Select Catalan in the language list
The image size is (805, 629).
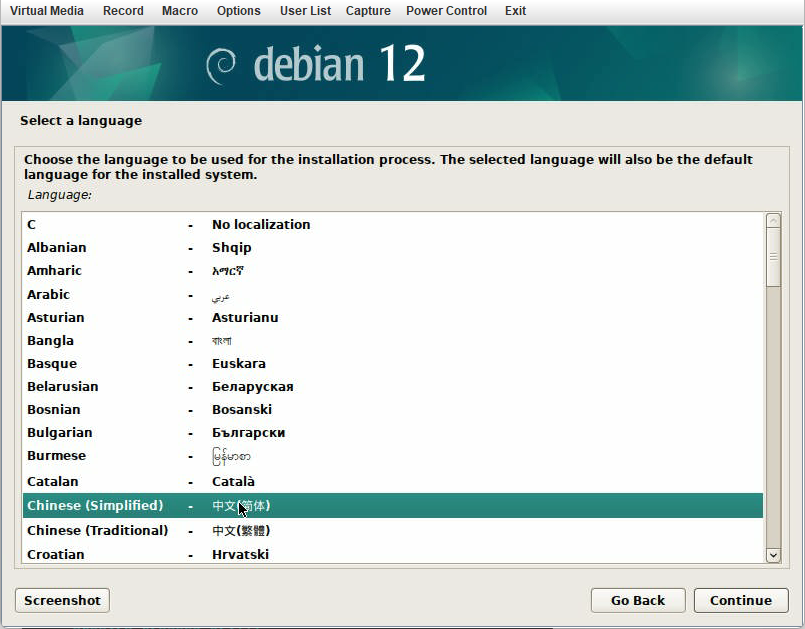point(393,482)
